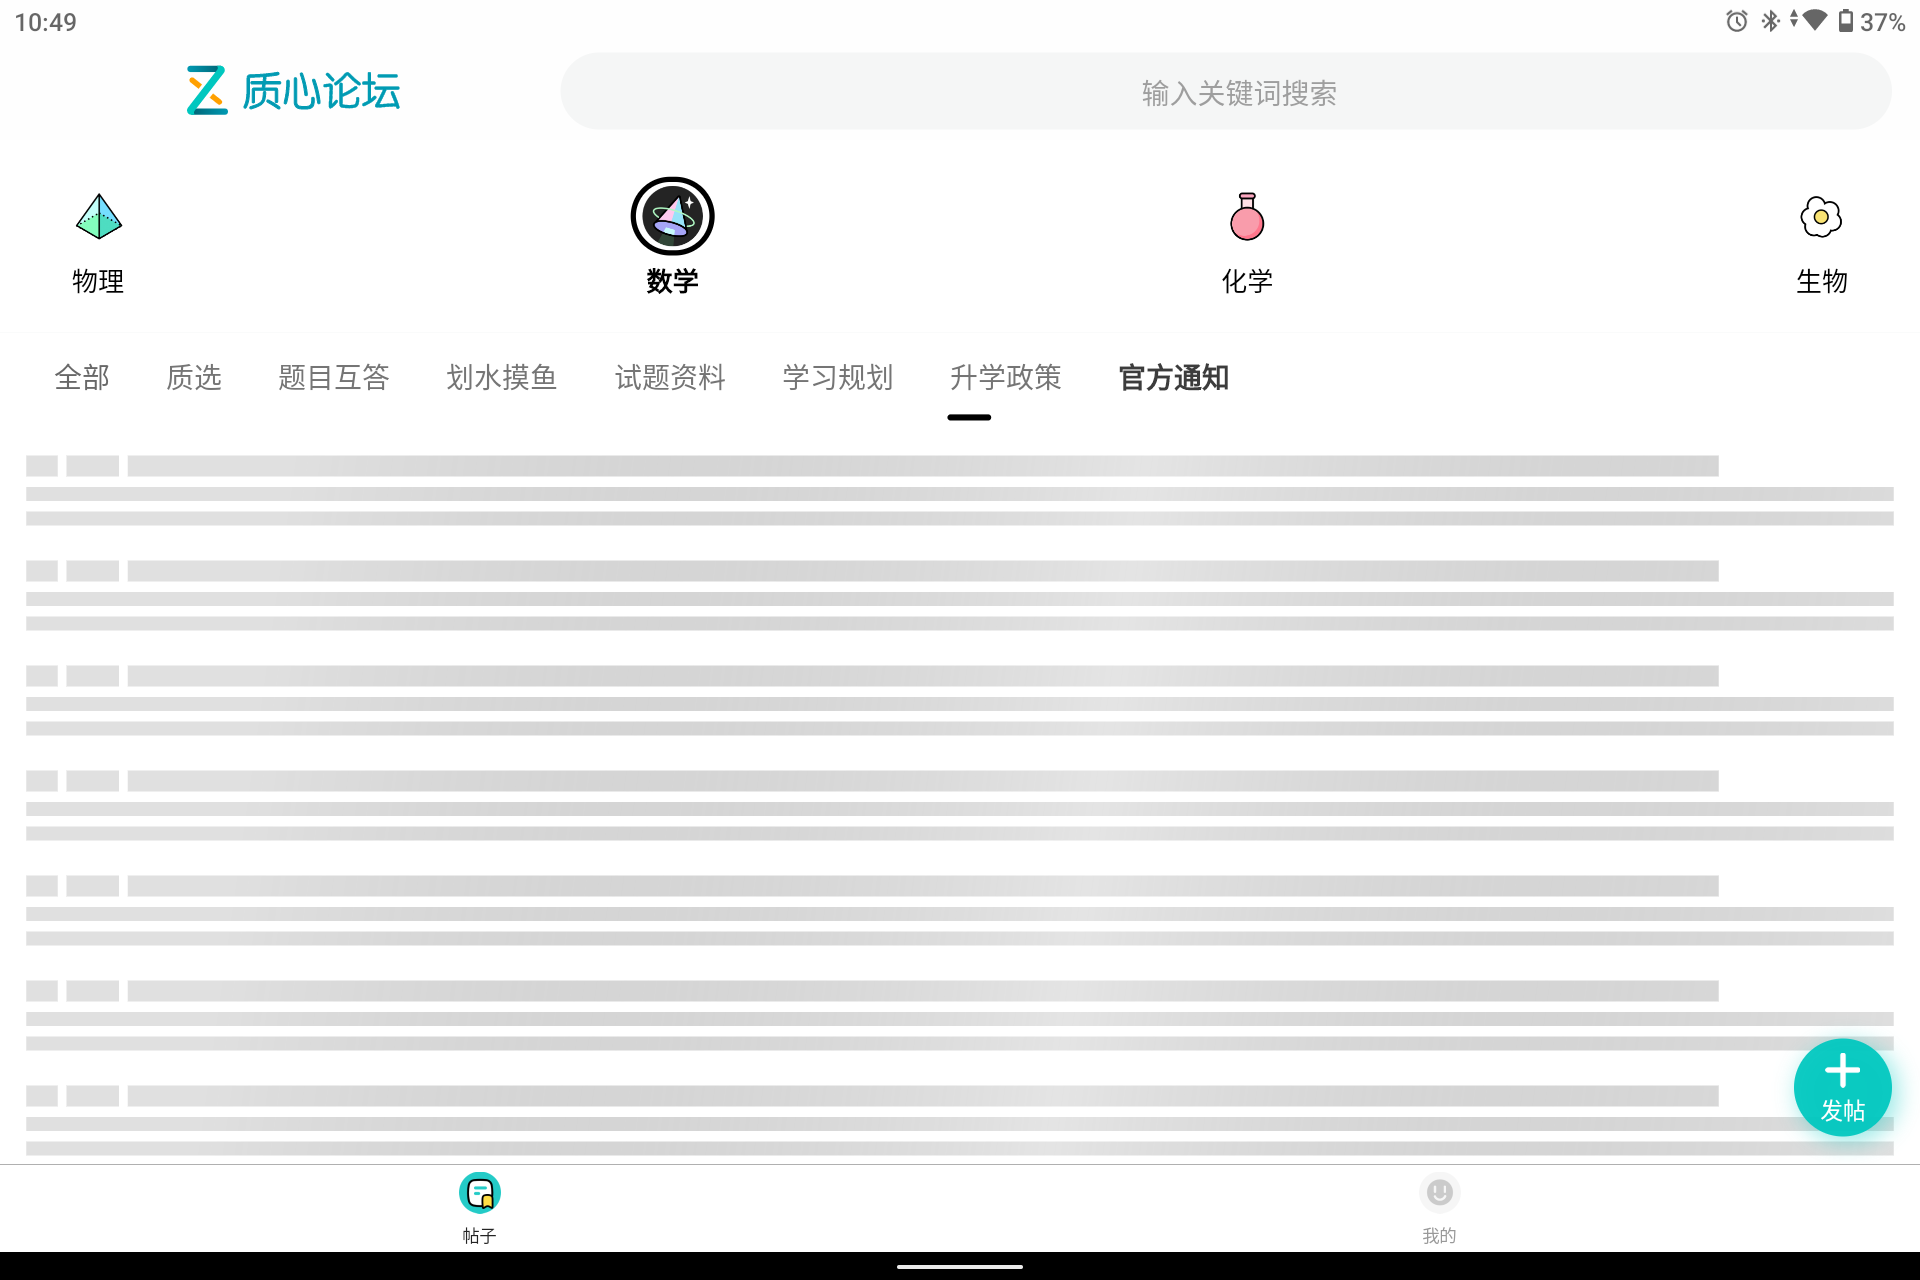Open the 划水摸鱼 tab
This screenshot has width=1920, height=1280.
(x=502, y=378)
